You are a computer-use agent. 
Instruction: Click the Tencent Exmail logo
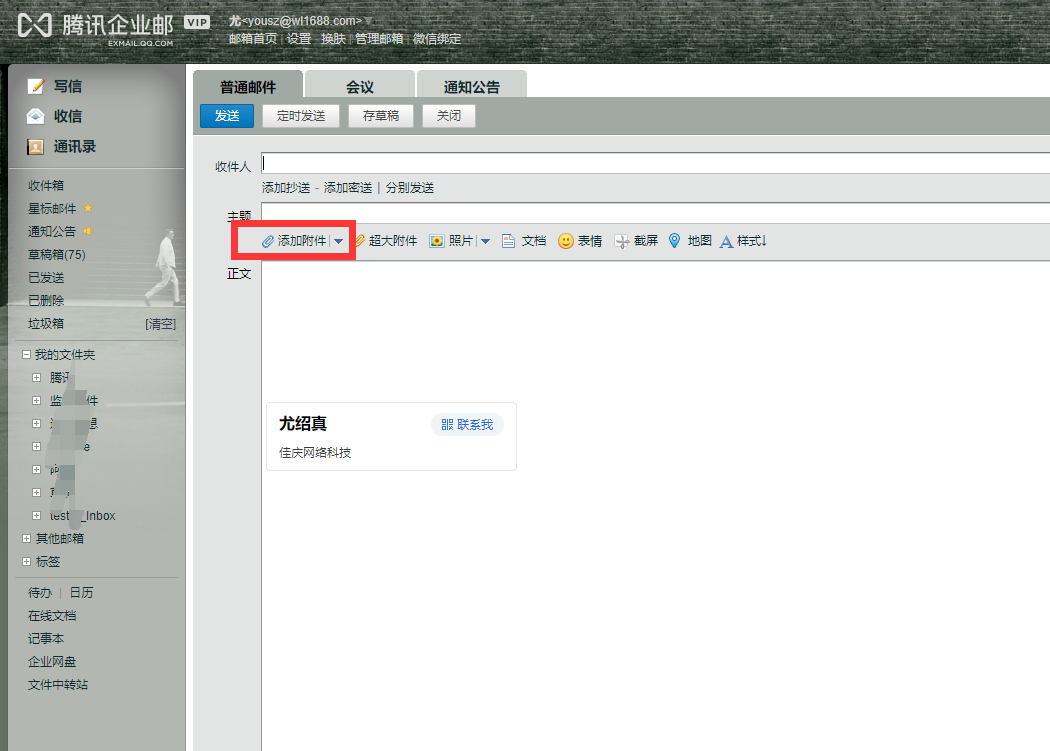(95, 27)
